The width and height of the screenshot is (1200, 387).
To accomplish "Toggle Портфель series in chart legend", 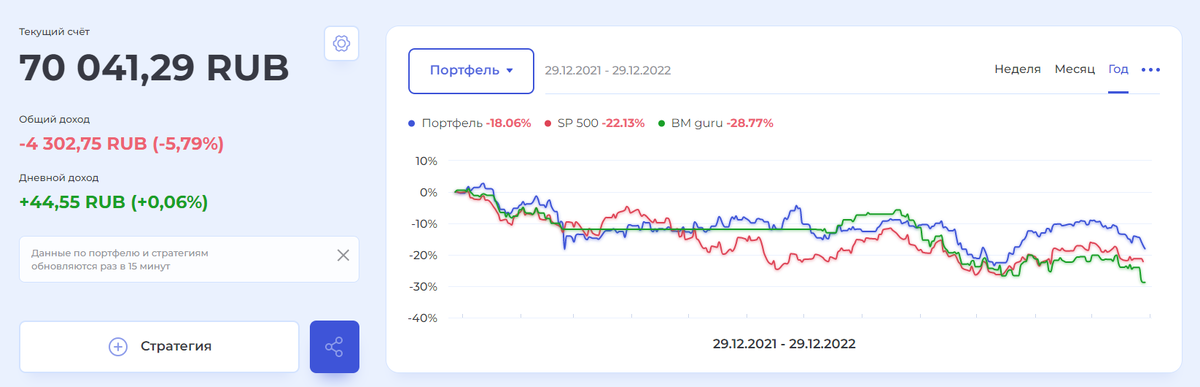I will 470,123.
